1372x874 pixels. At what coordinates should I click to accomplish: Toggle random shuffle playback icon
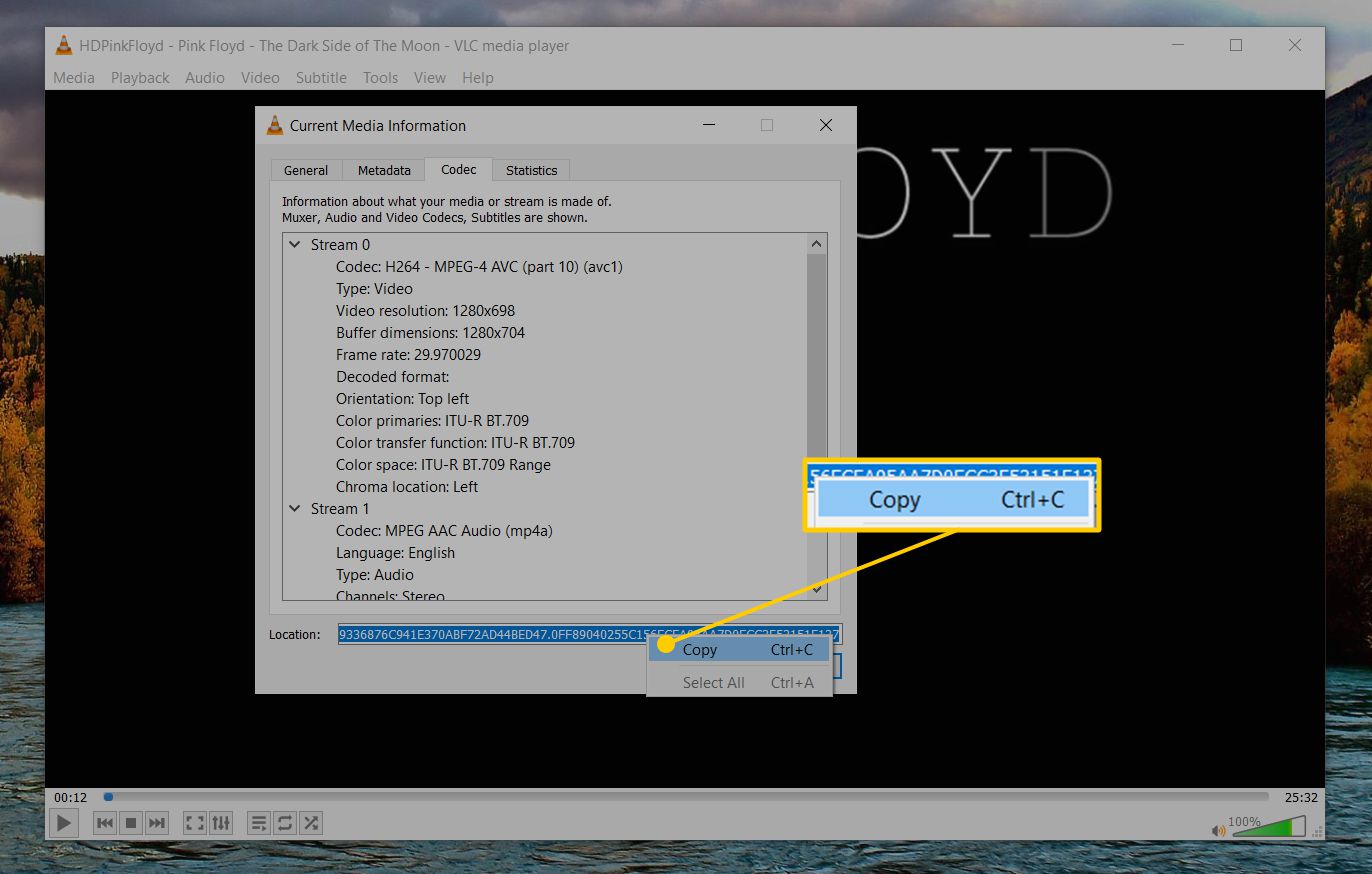click(x=311, y=823)
